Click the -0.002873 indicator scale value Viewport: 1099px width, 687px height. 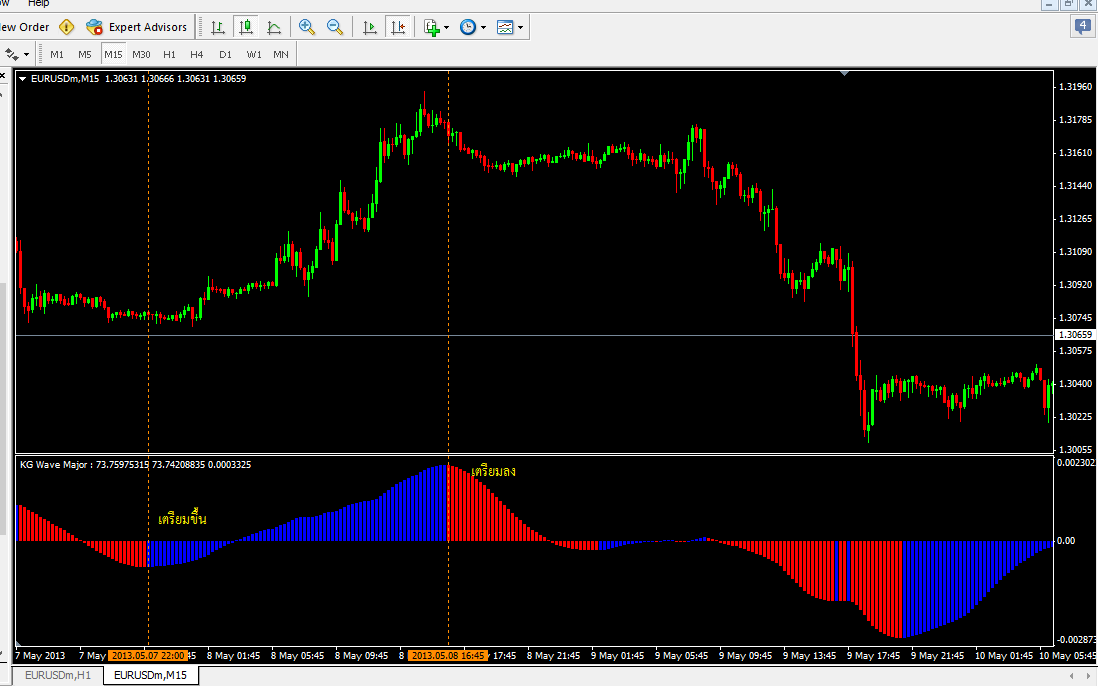[1076, 640]
